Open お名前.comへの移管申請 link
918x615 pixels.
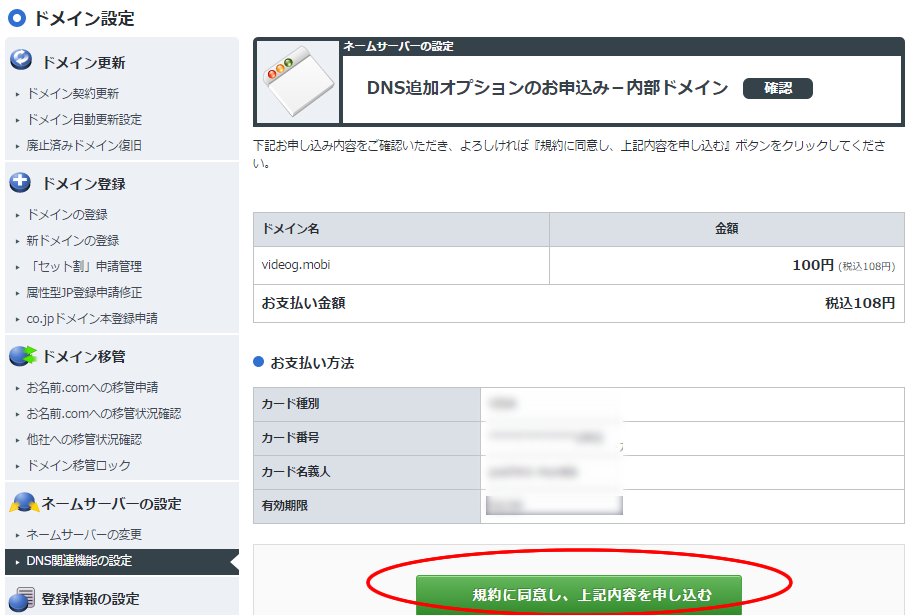92,388
